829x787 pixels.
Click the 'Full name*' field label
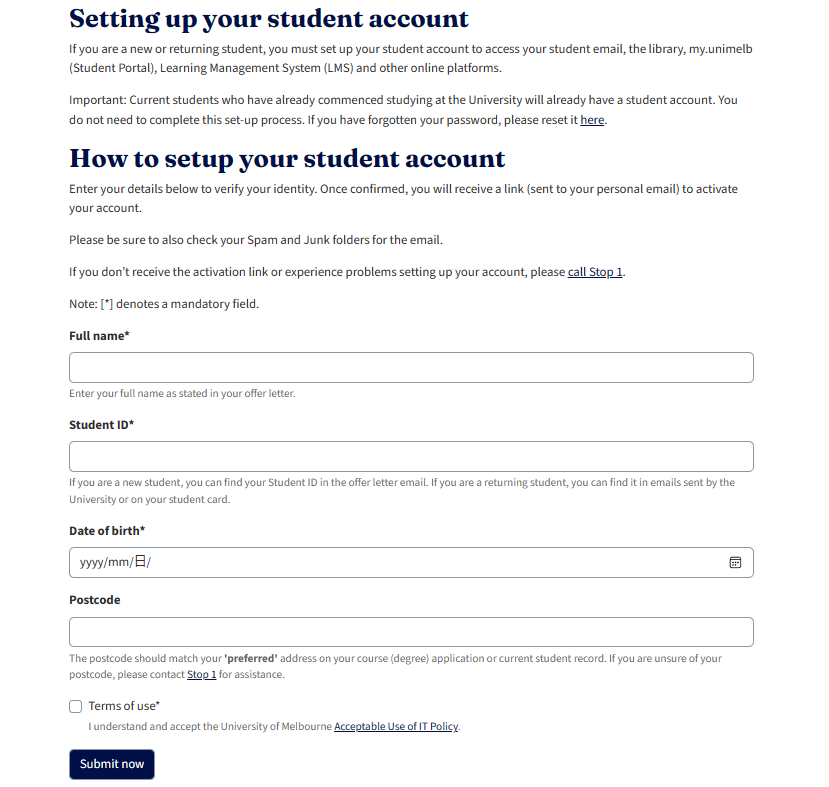pyautogui.click(x=99, y=336)
